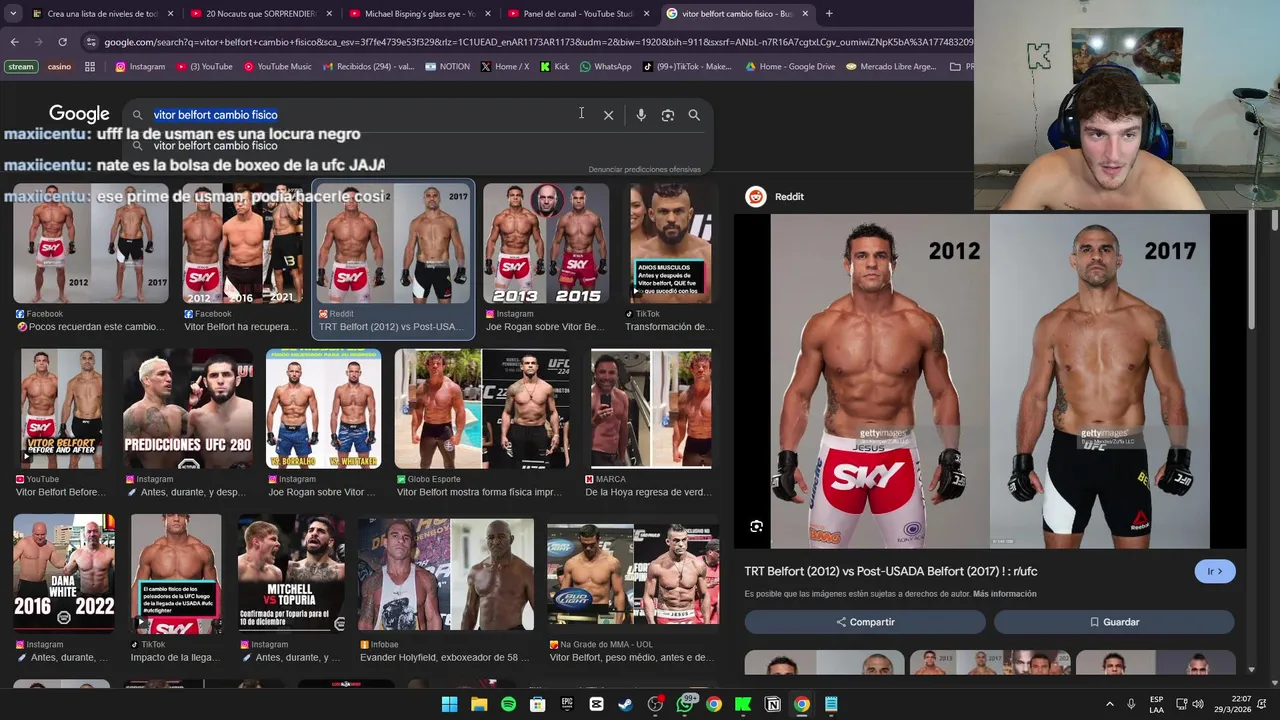This screenshot has height=720, width=1280.
Task: Open a new browser tab with plus
Action: click(x=829, y=14)
